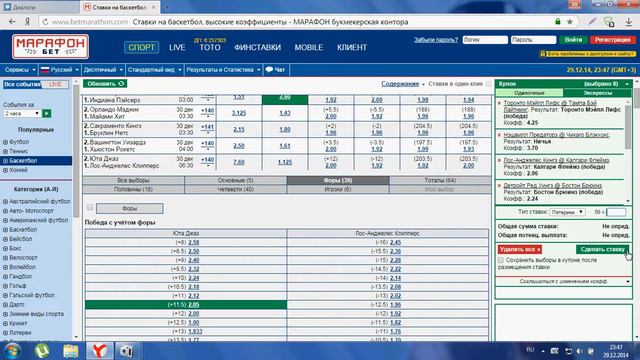Open browser downloads arrow icon
Viewport: 640px width, 360px height.
click(x=629, y=22)
